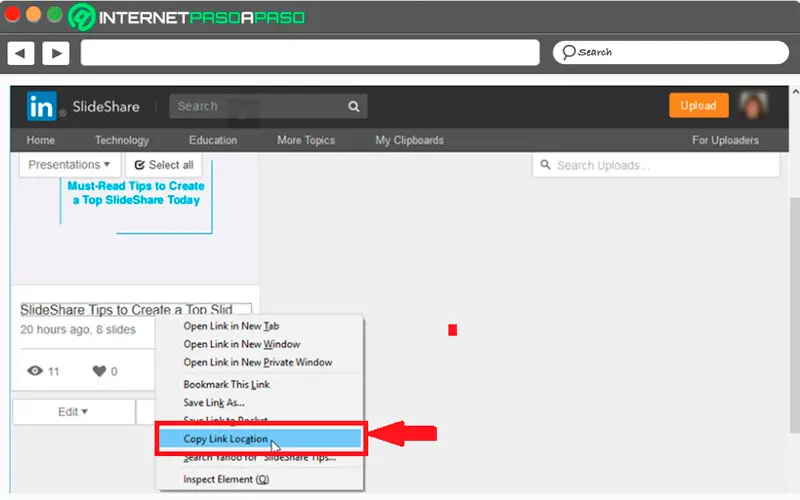Click the magnifier icon in Search Uploads

[x=545, y=165]
